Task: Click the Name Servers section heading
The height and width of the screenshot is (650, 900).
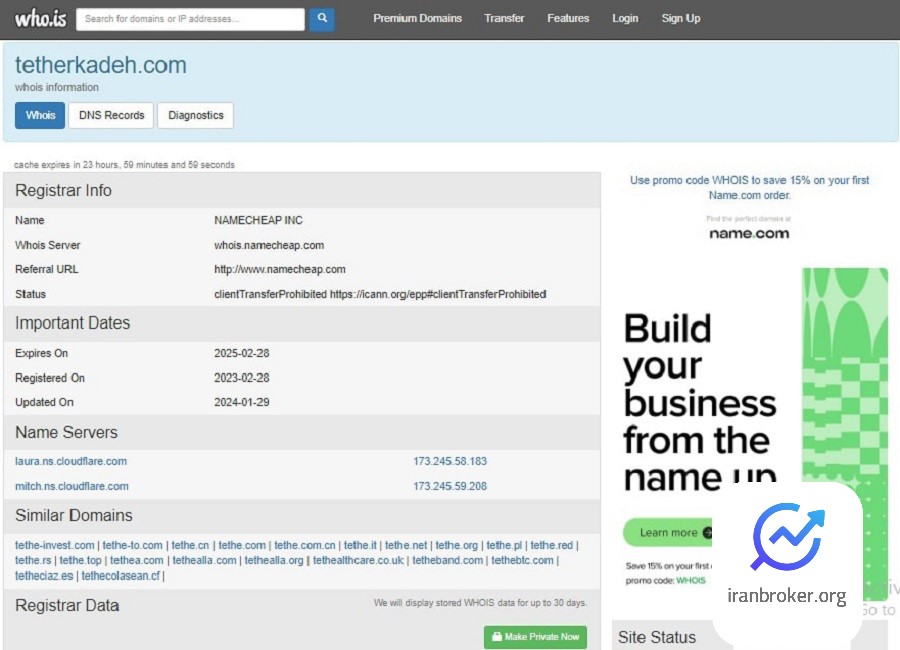Action: [x=66, y=432]
